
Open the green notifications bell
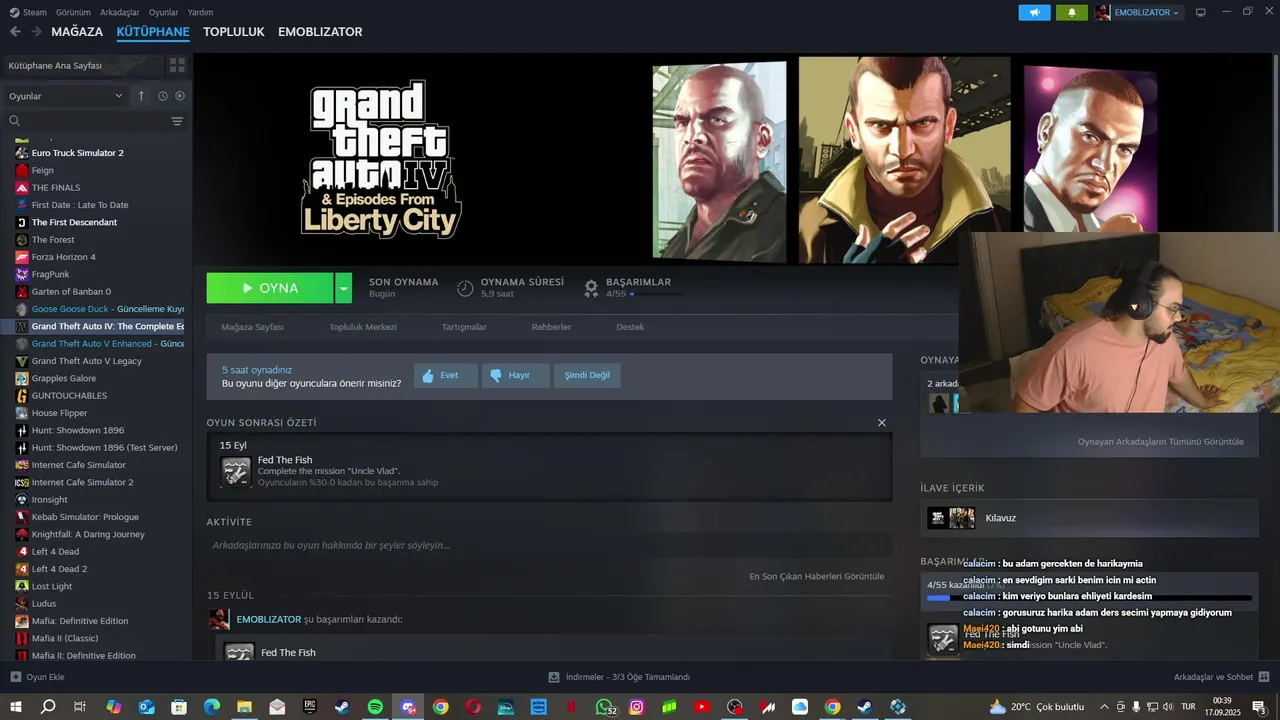point(1072,12)
